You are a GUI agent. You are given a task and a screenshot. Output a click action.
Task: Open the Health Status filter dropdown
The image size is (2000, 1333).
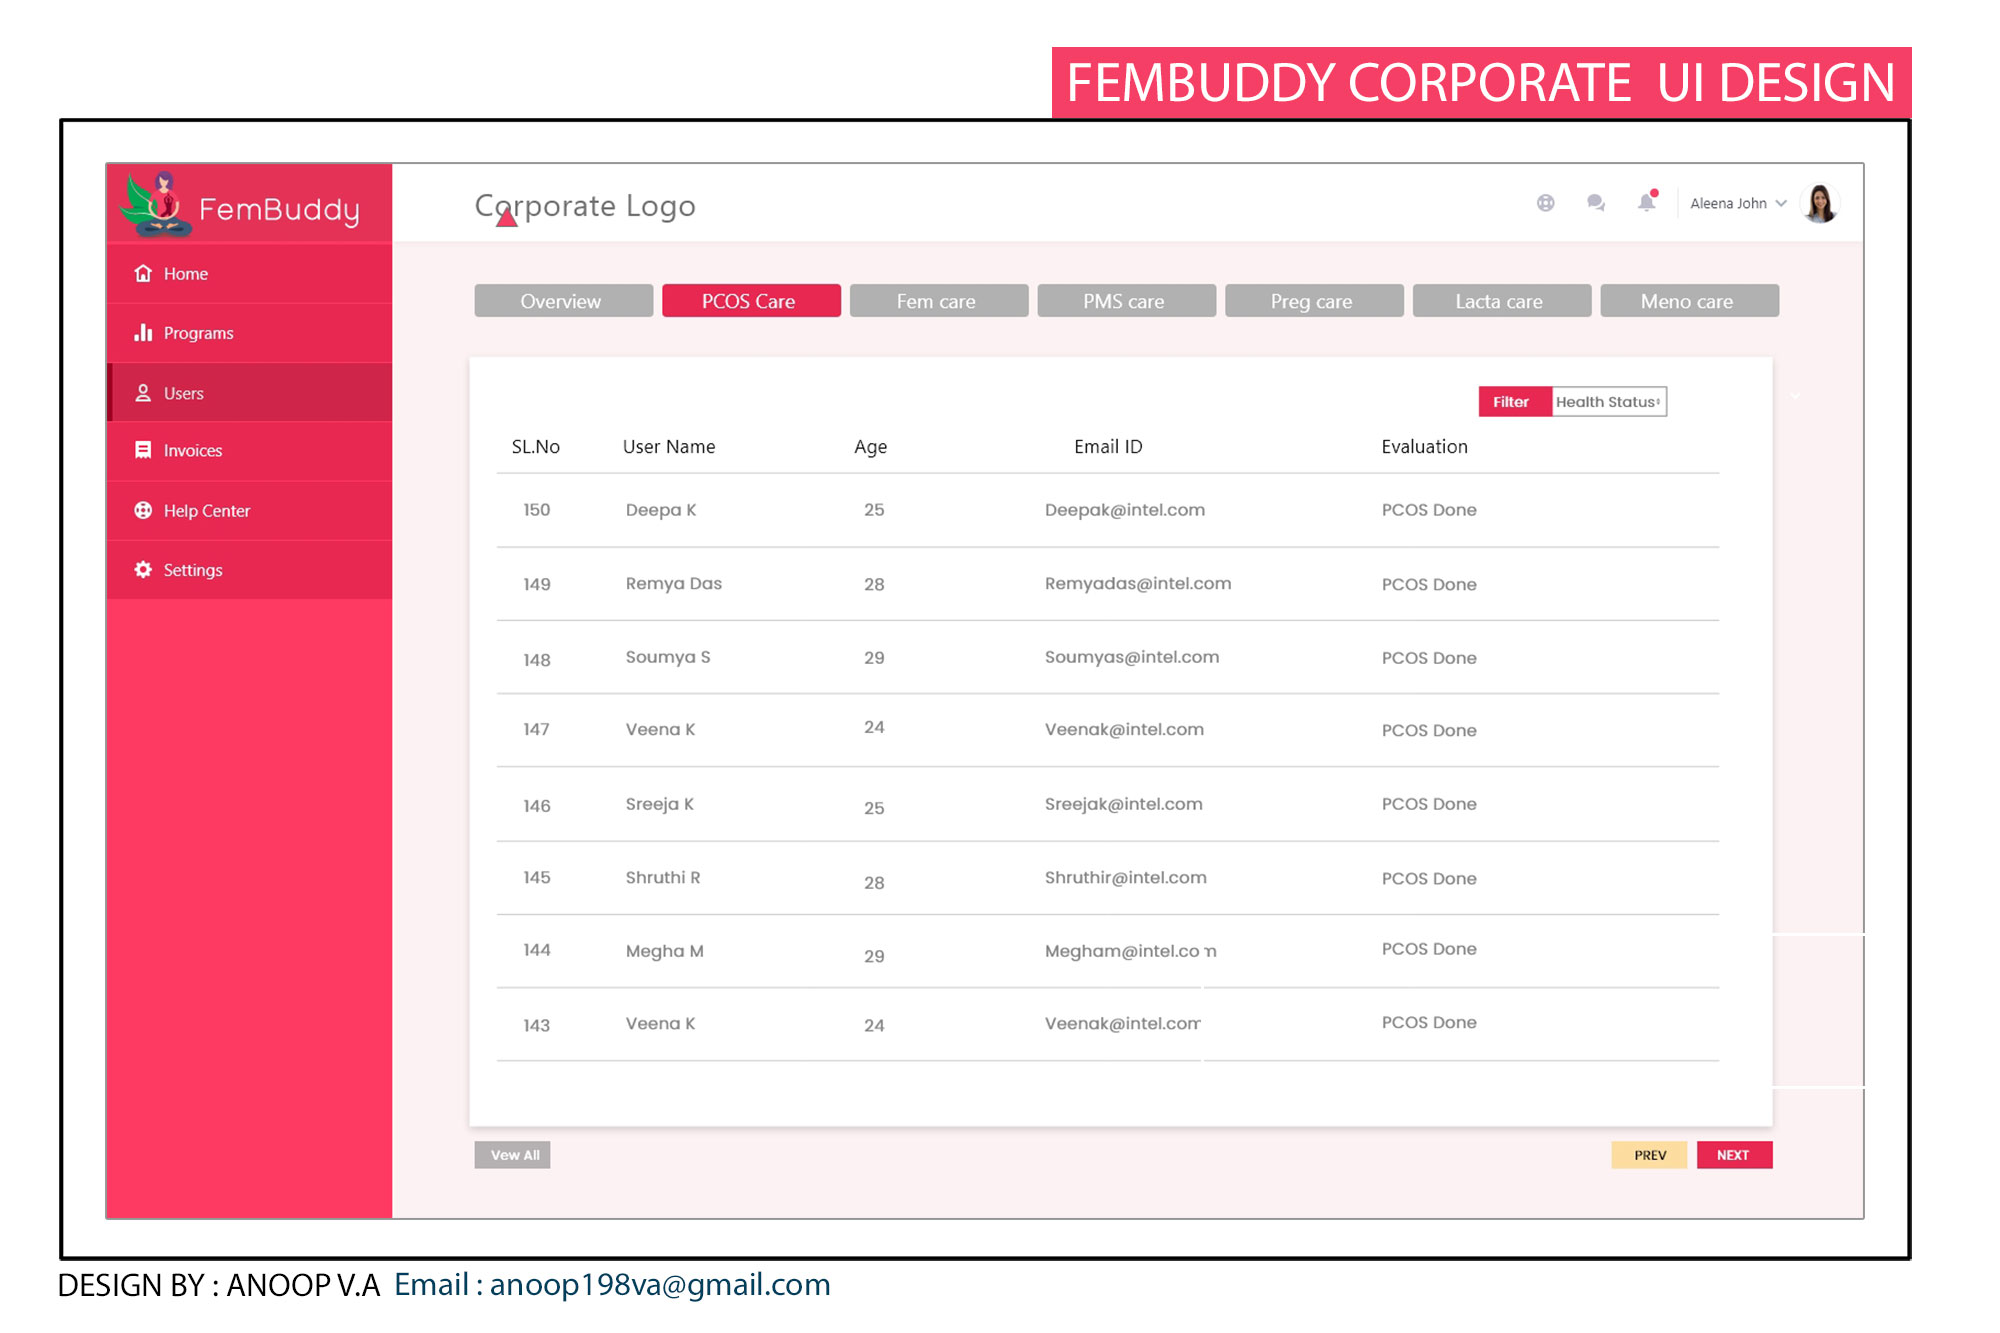point(1608,401)
